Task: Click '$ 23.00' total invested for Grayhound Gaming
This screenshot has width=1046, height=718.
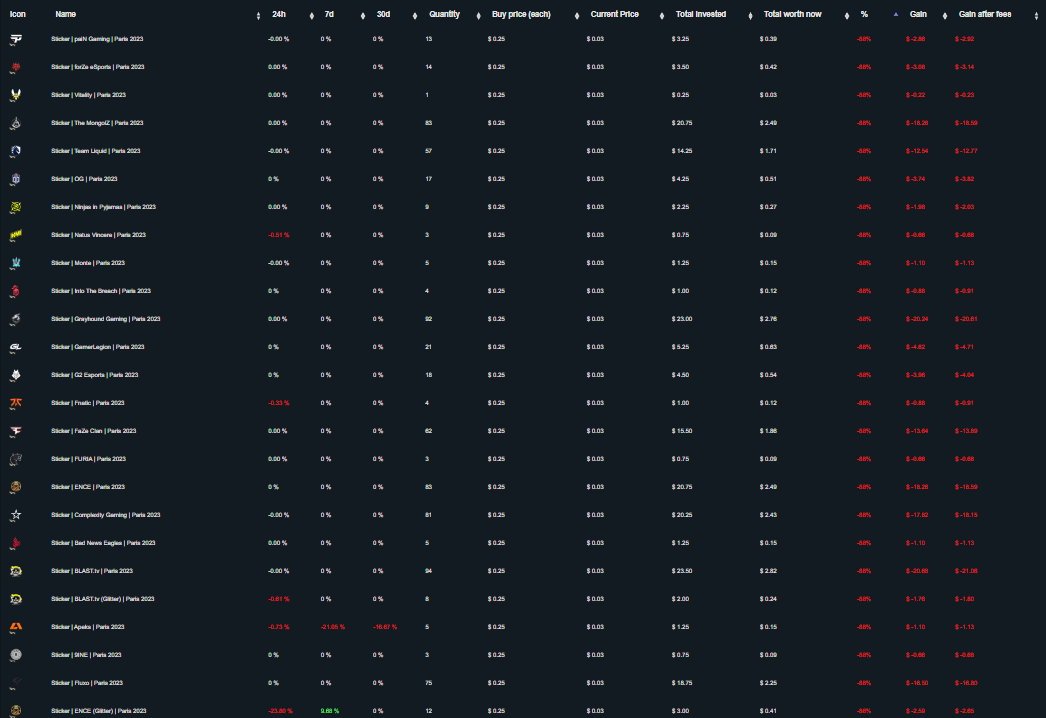Action: [x=682, y=320]
